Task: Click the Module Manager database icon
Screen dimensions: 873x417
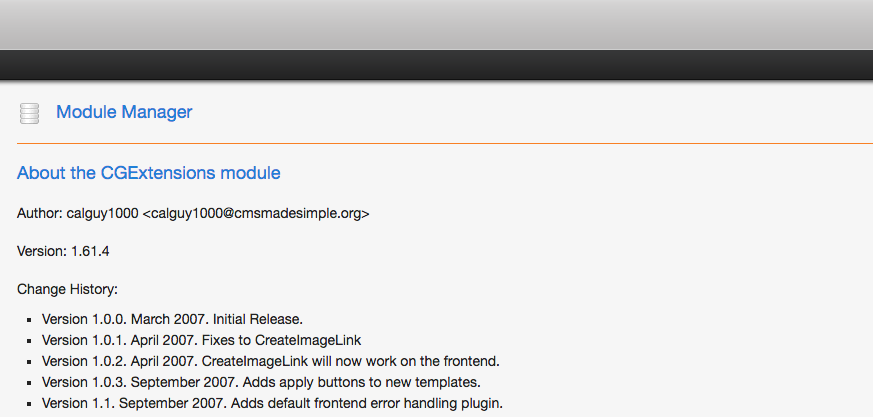Action: click(x=30, y=113)
